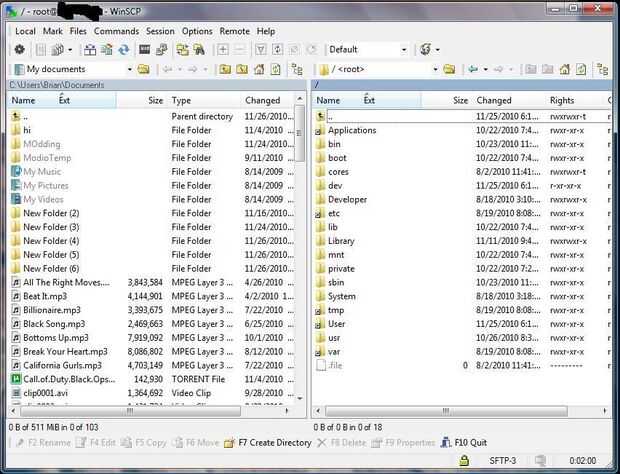Open the Help menu
The width and height of the screenshot is (620, 474).
click(x=266, y=31)
